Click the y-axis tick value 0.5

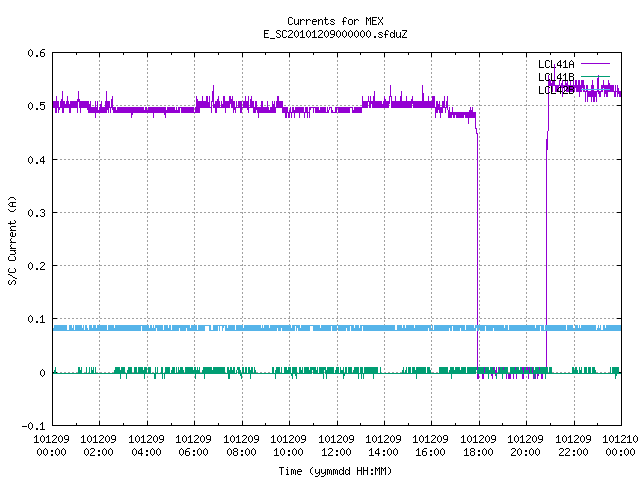(x=37, y=106)
